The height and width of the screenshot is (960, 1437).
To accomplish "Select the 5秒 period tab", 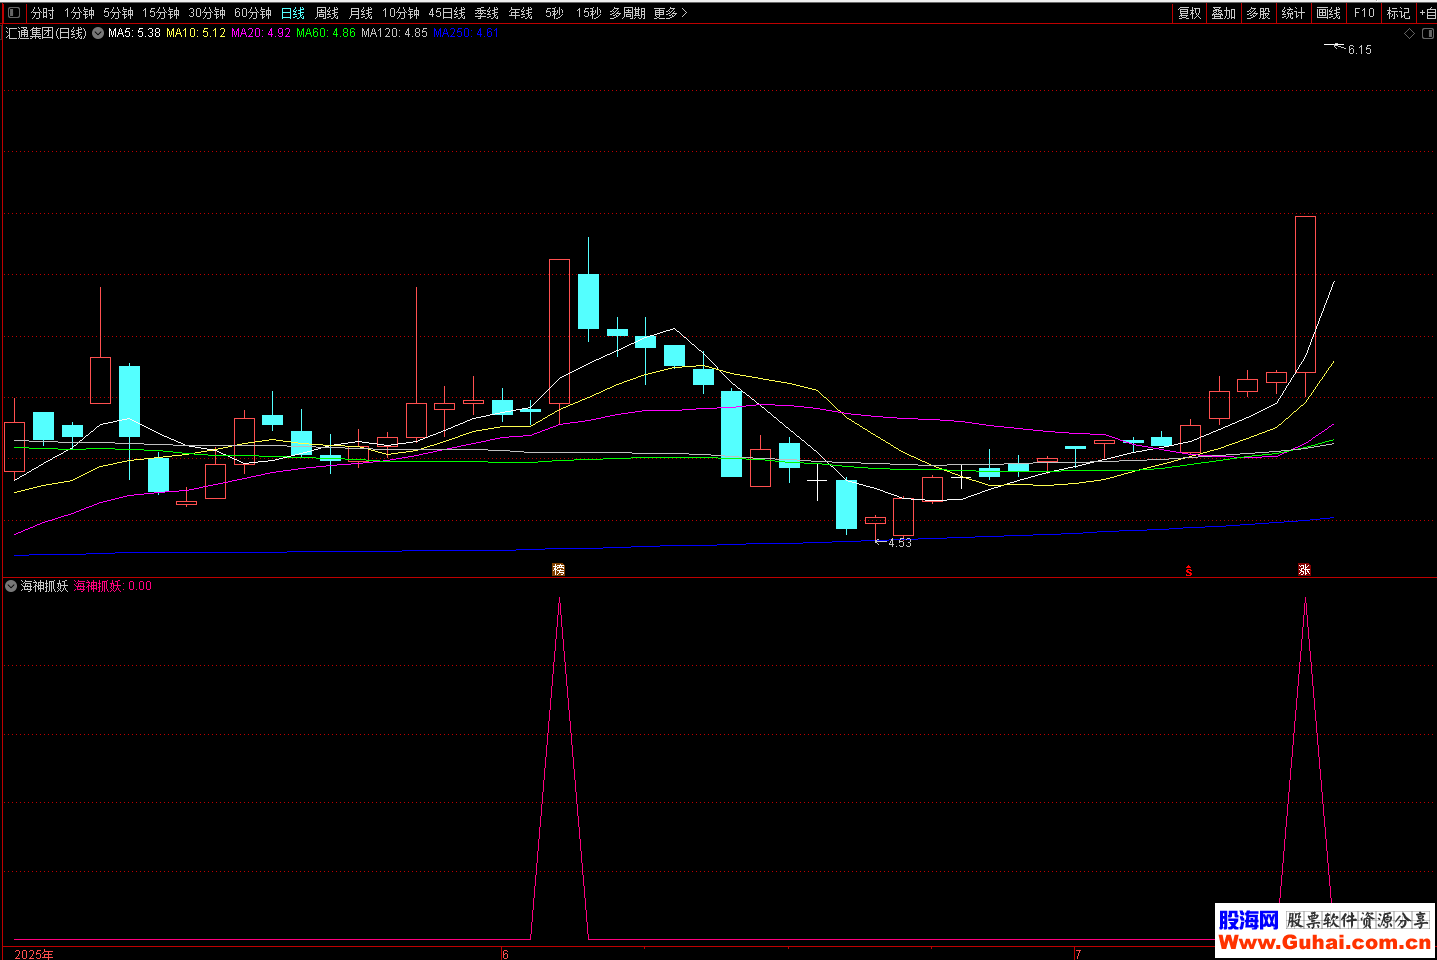I will [x=554, y=13].
